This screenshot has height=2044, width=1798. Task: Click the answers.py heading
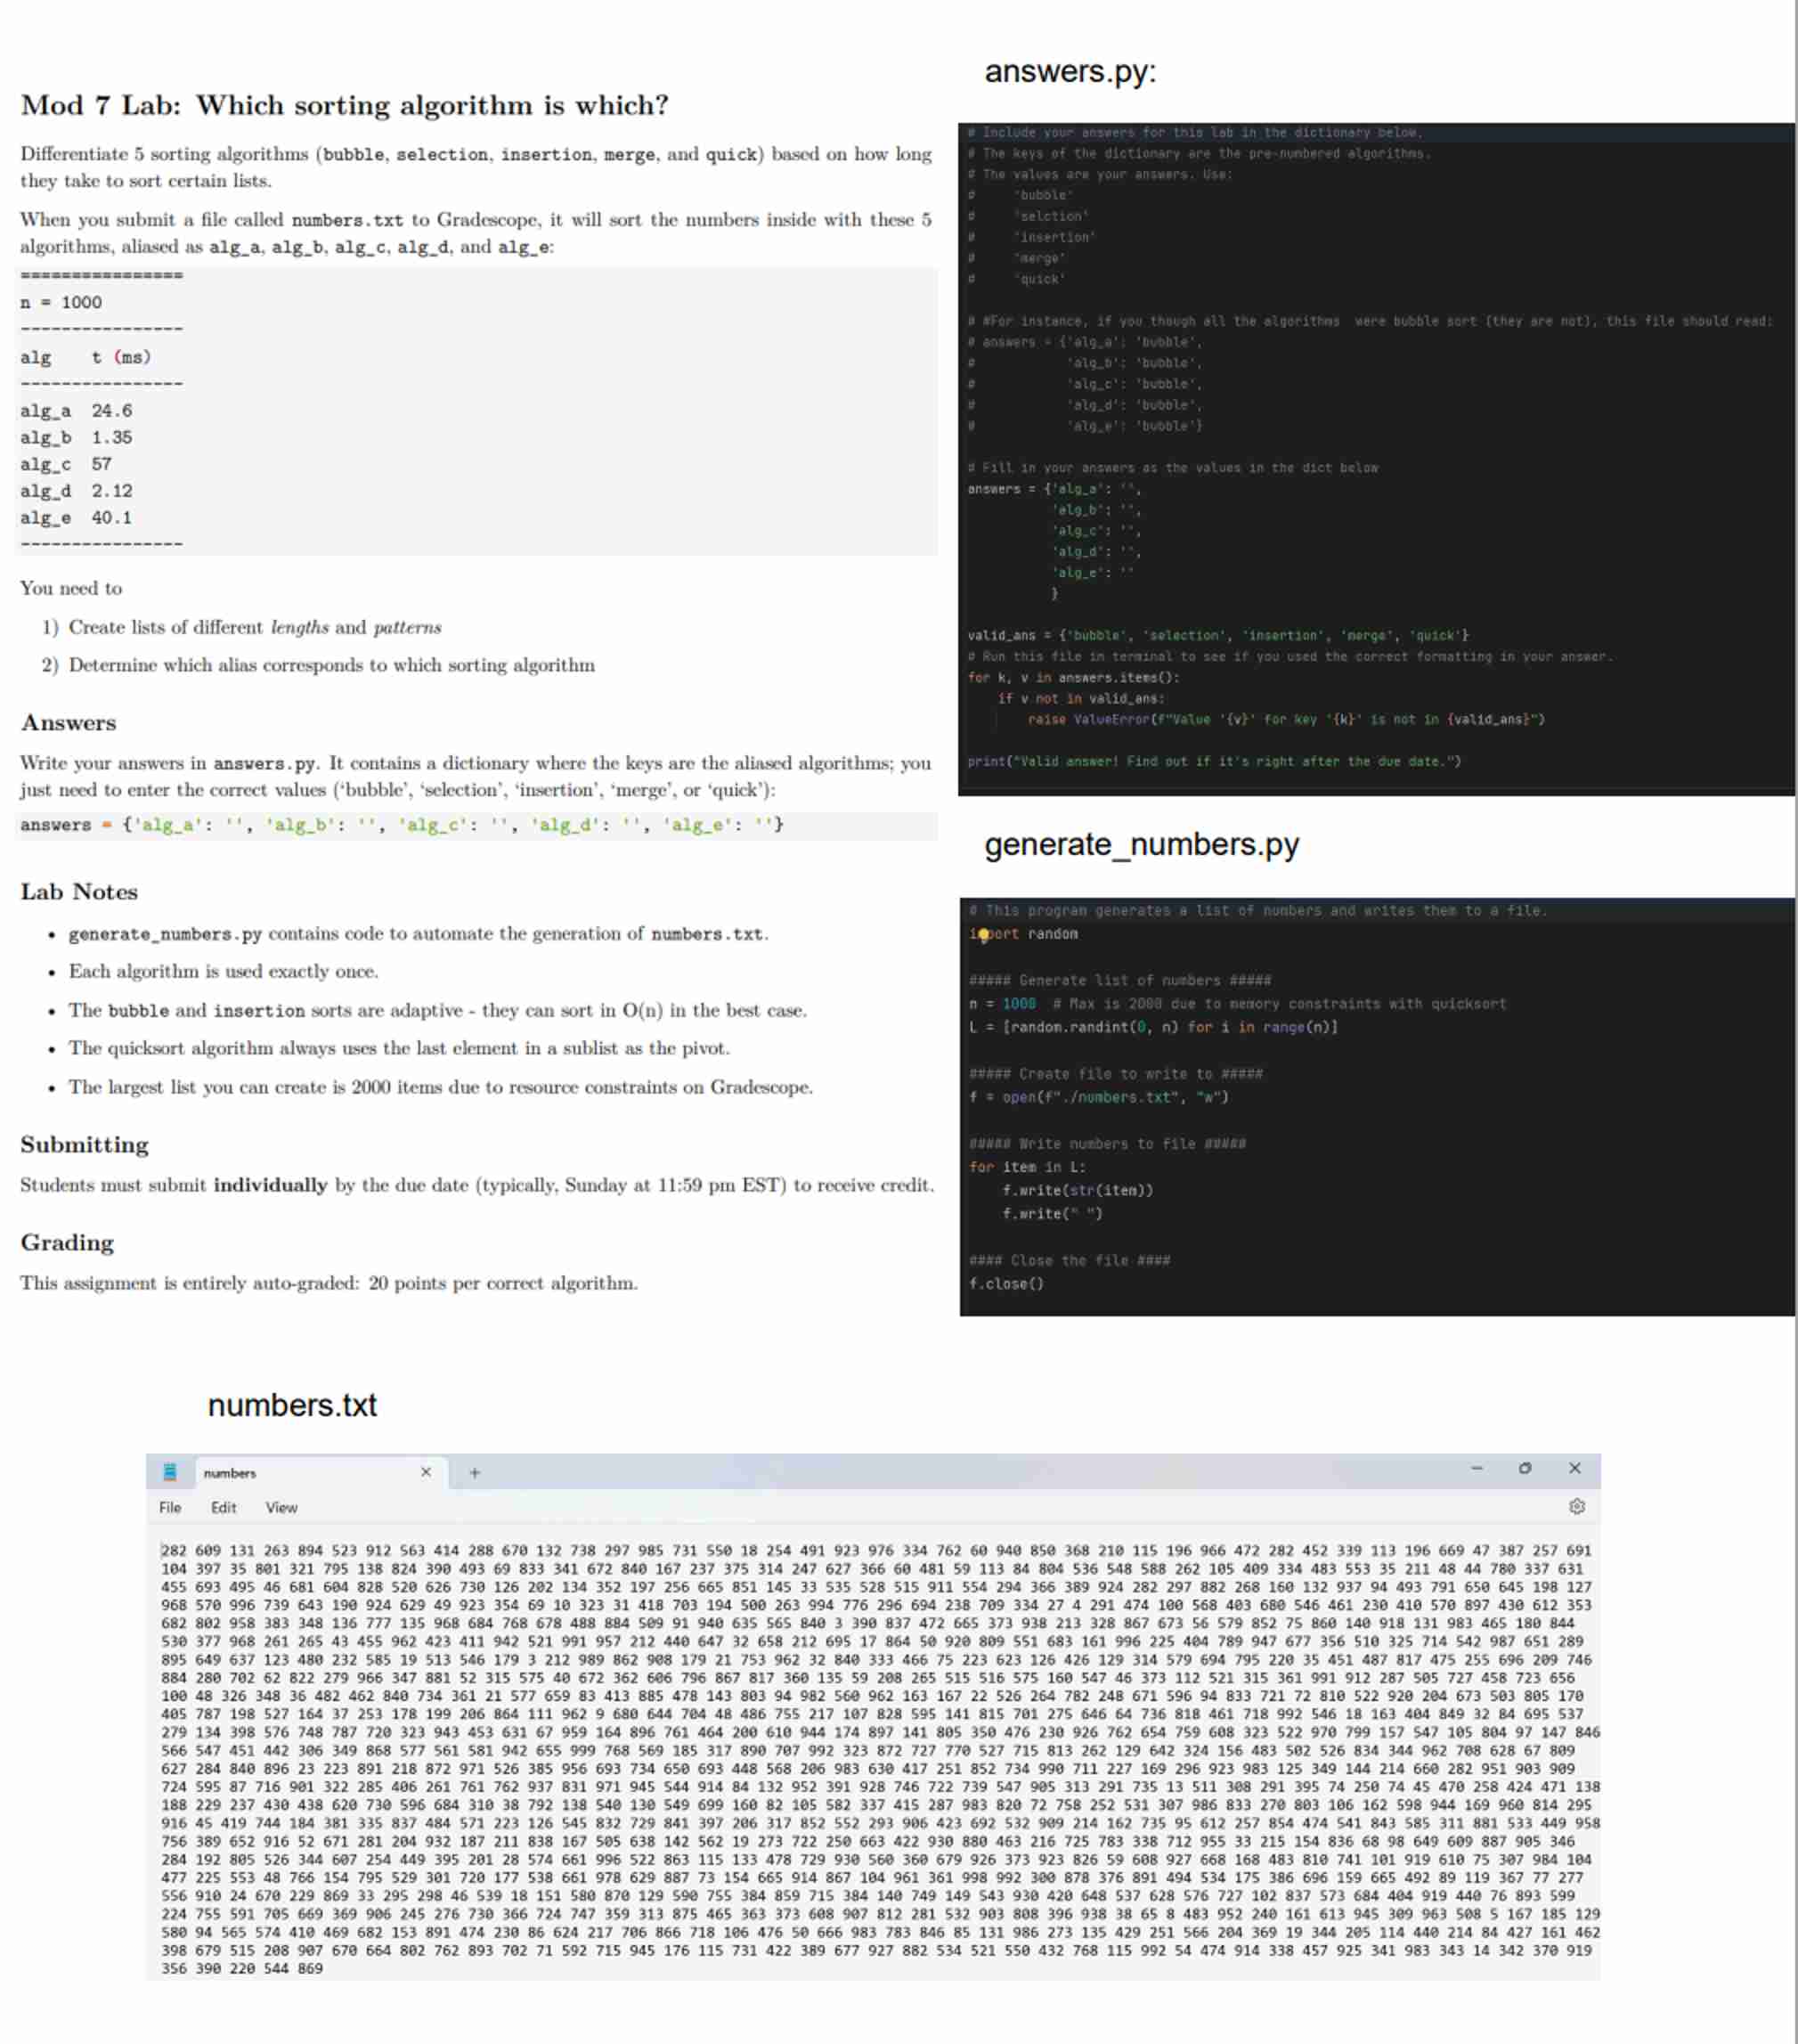click(x=1070, y=70)
